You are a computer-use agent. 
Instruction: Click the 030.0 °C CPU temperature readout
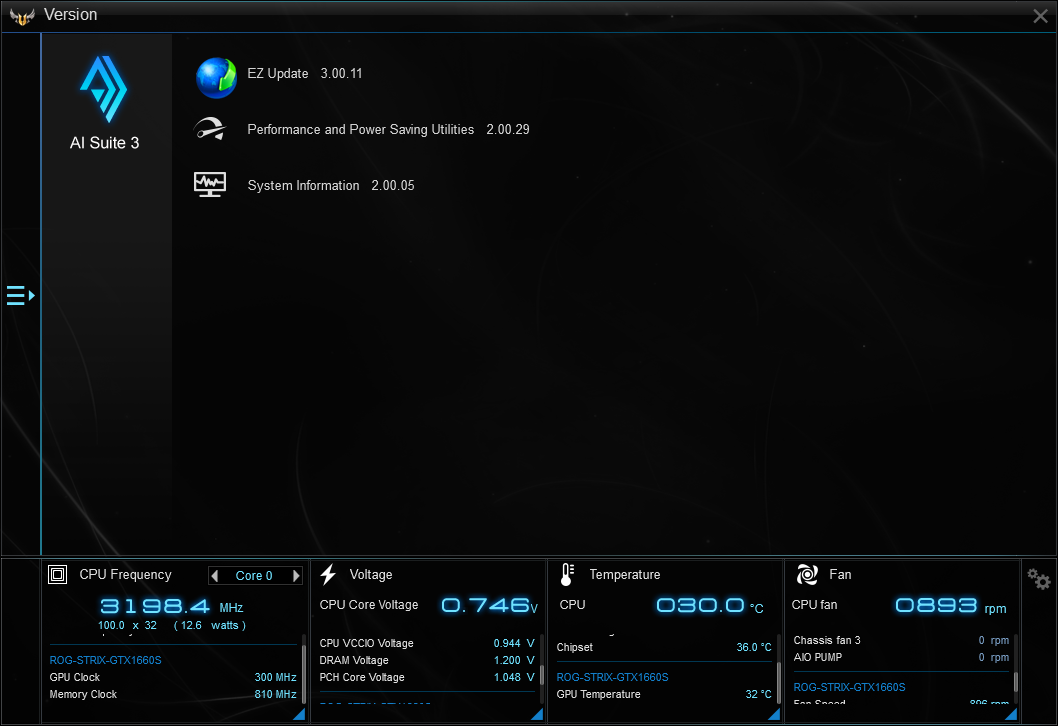point(710,605)
